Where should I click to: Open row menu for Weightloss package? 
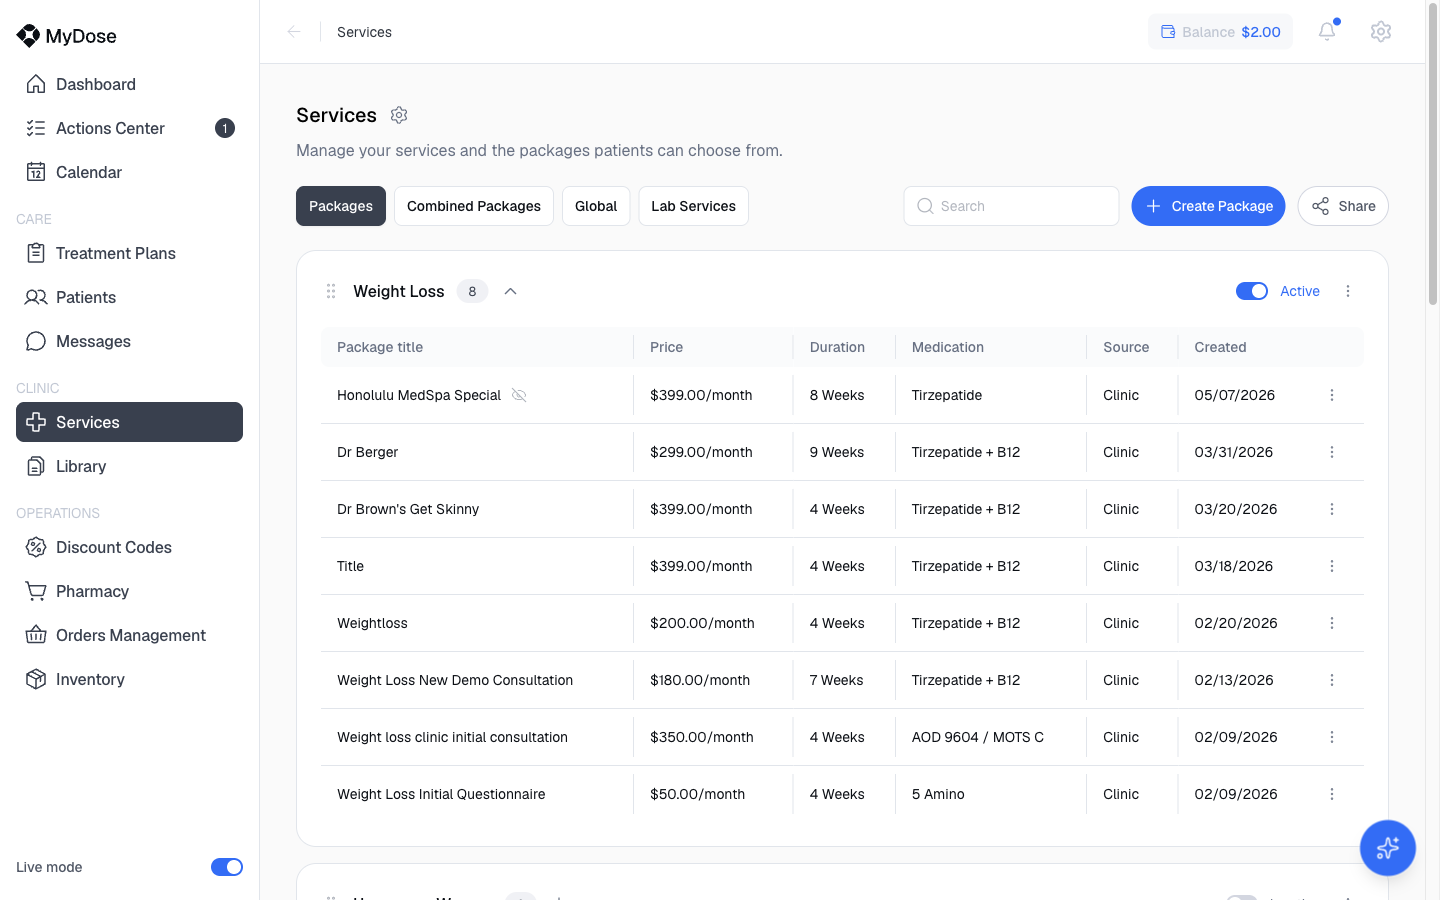[x=1332, y=623]
